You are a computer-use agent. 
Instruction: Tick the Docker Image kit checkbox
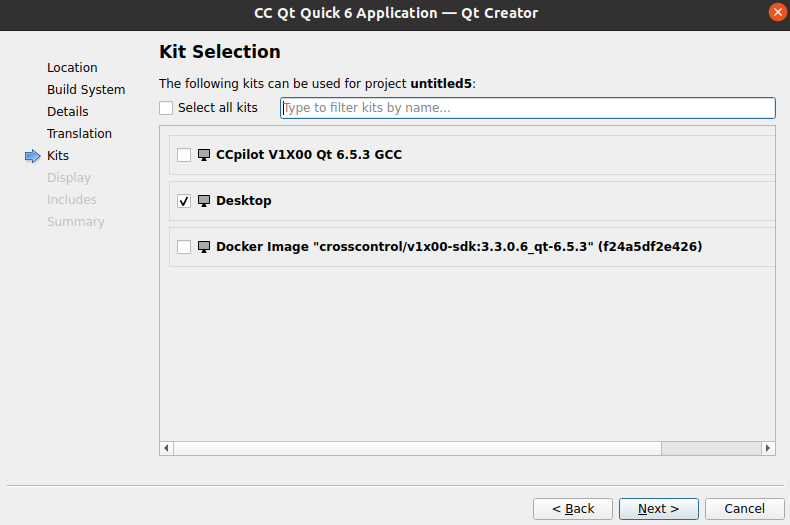pyautogui.click(x=184, y=247)
